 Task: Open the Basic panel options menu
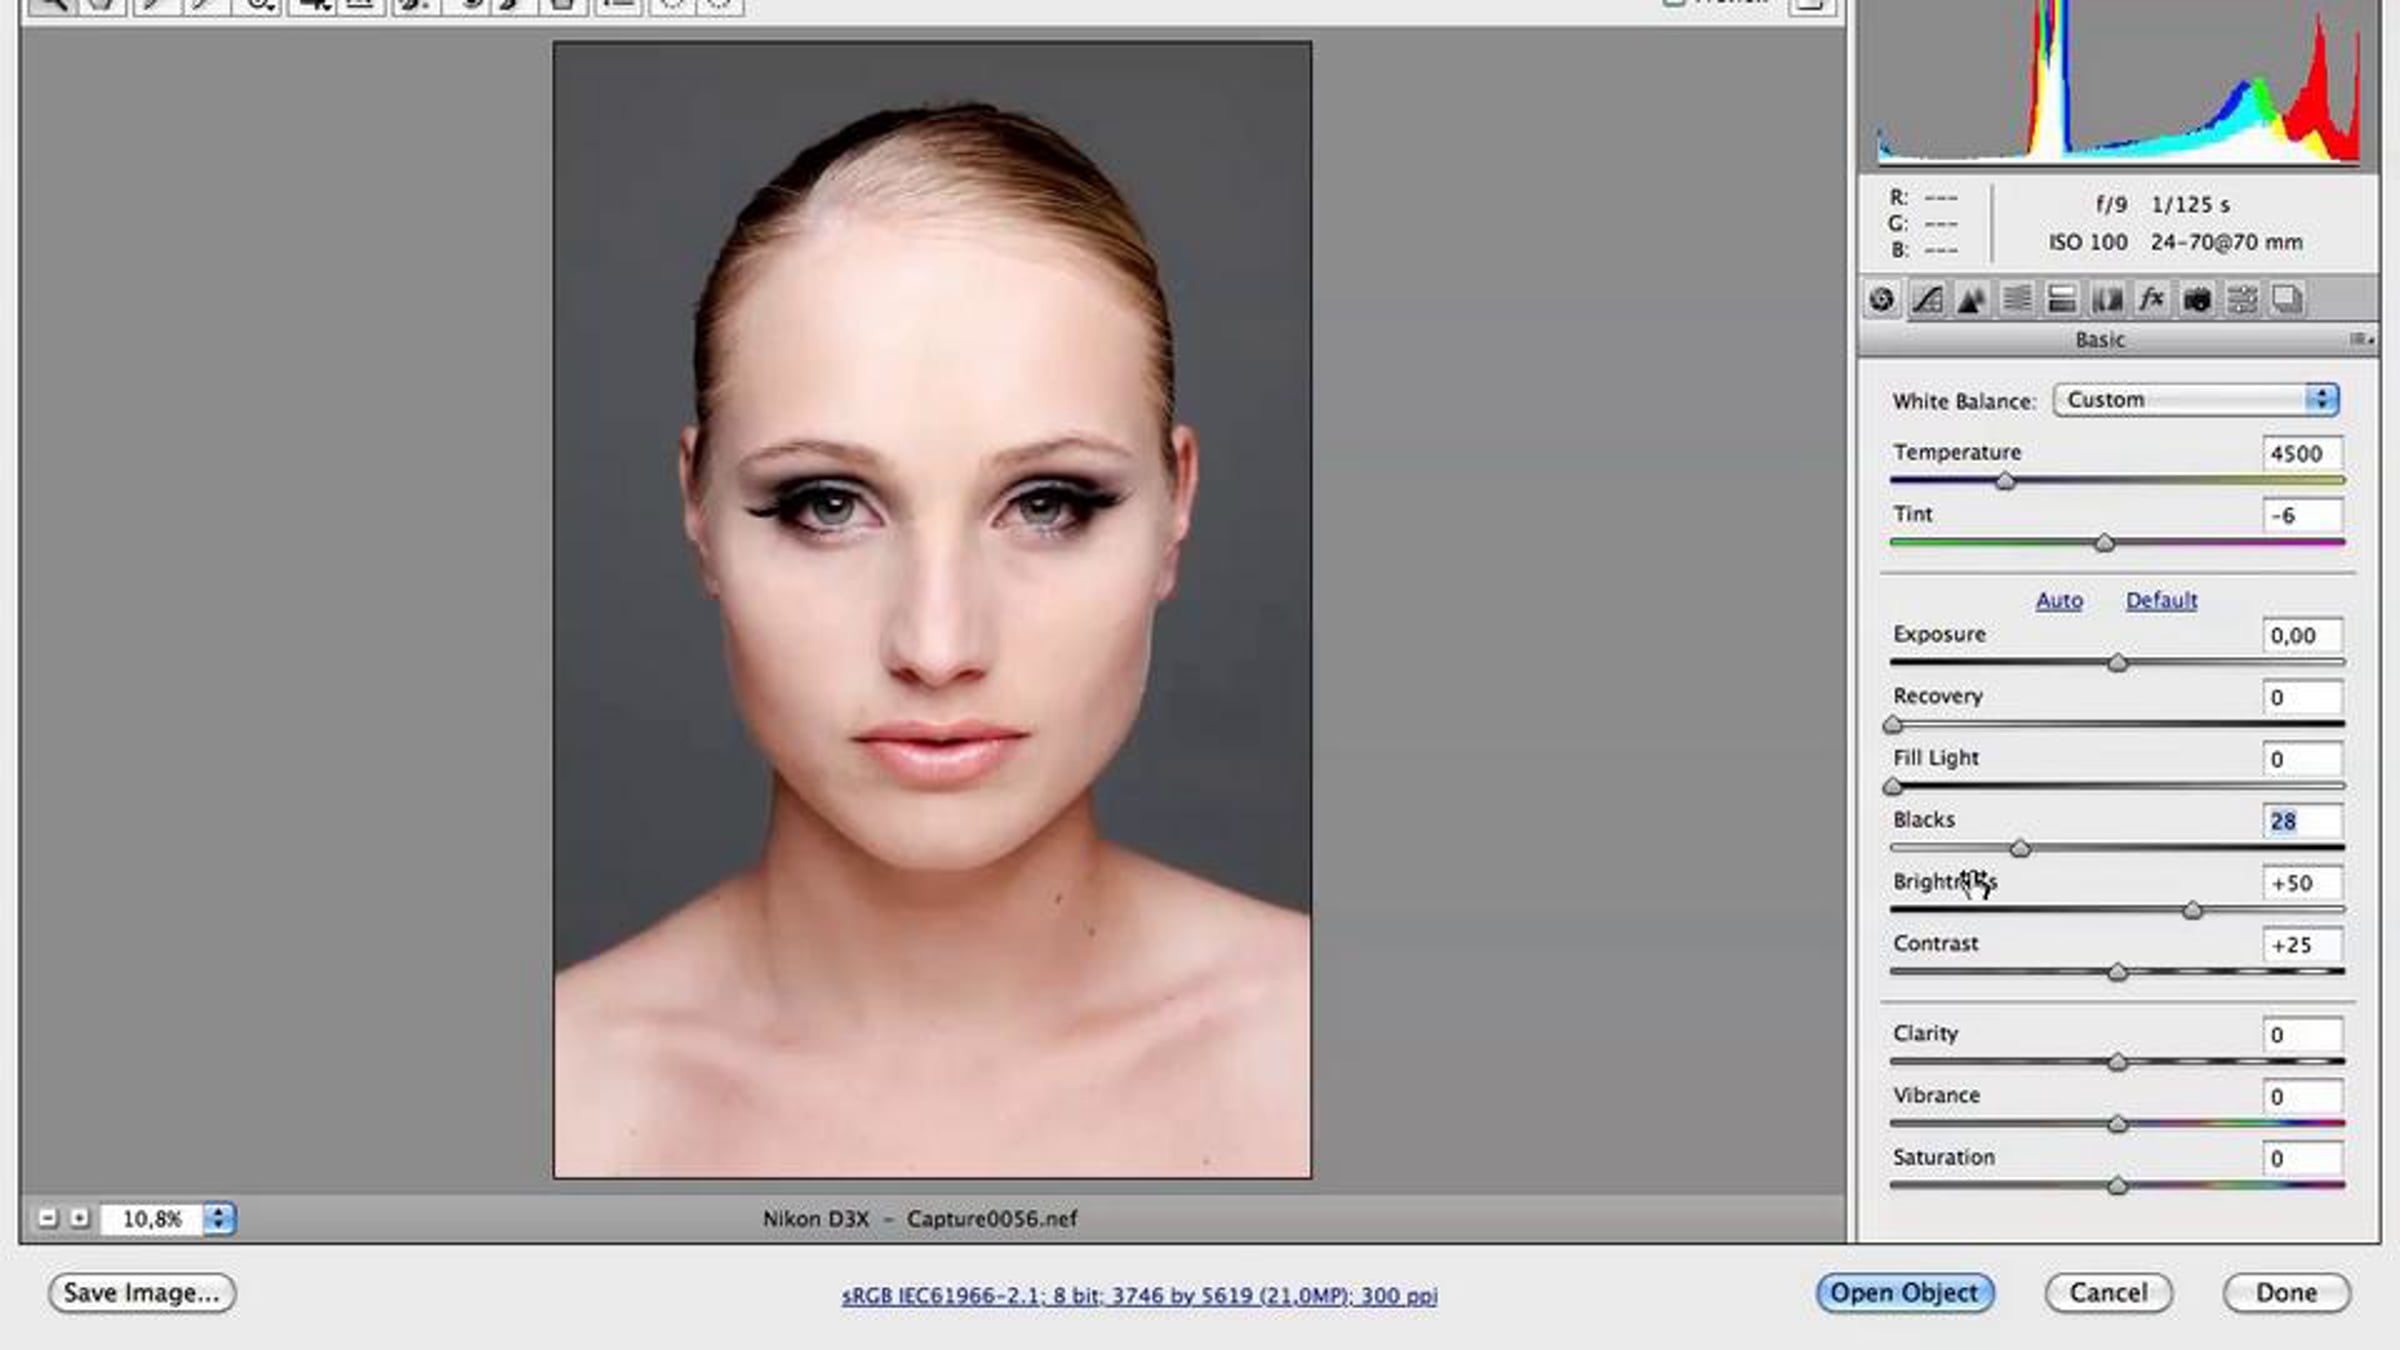2361,340
